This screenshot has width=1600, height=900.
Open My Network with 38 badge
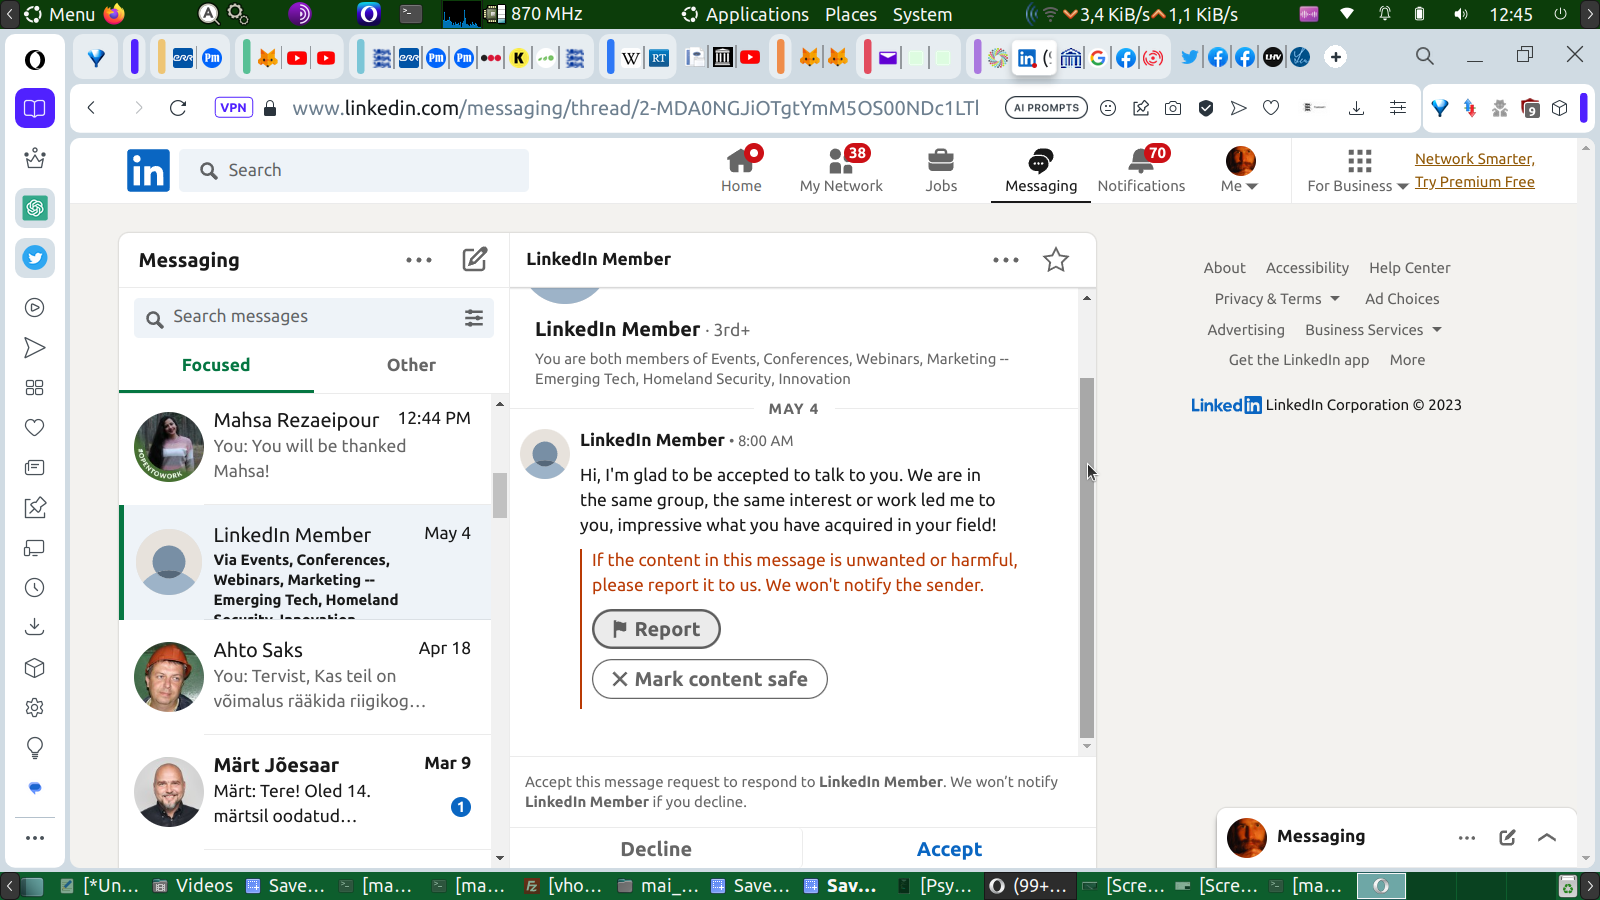(x=841, y=169)
